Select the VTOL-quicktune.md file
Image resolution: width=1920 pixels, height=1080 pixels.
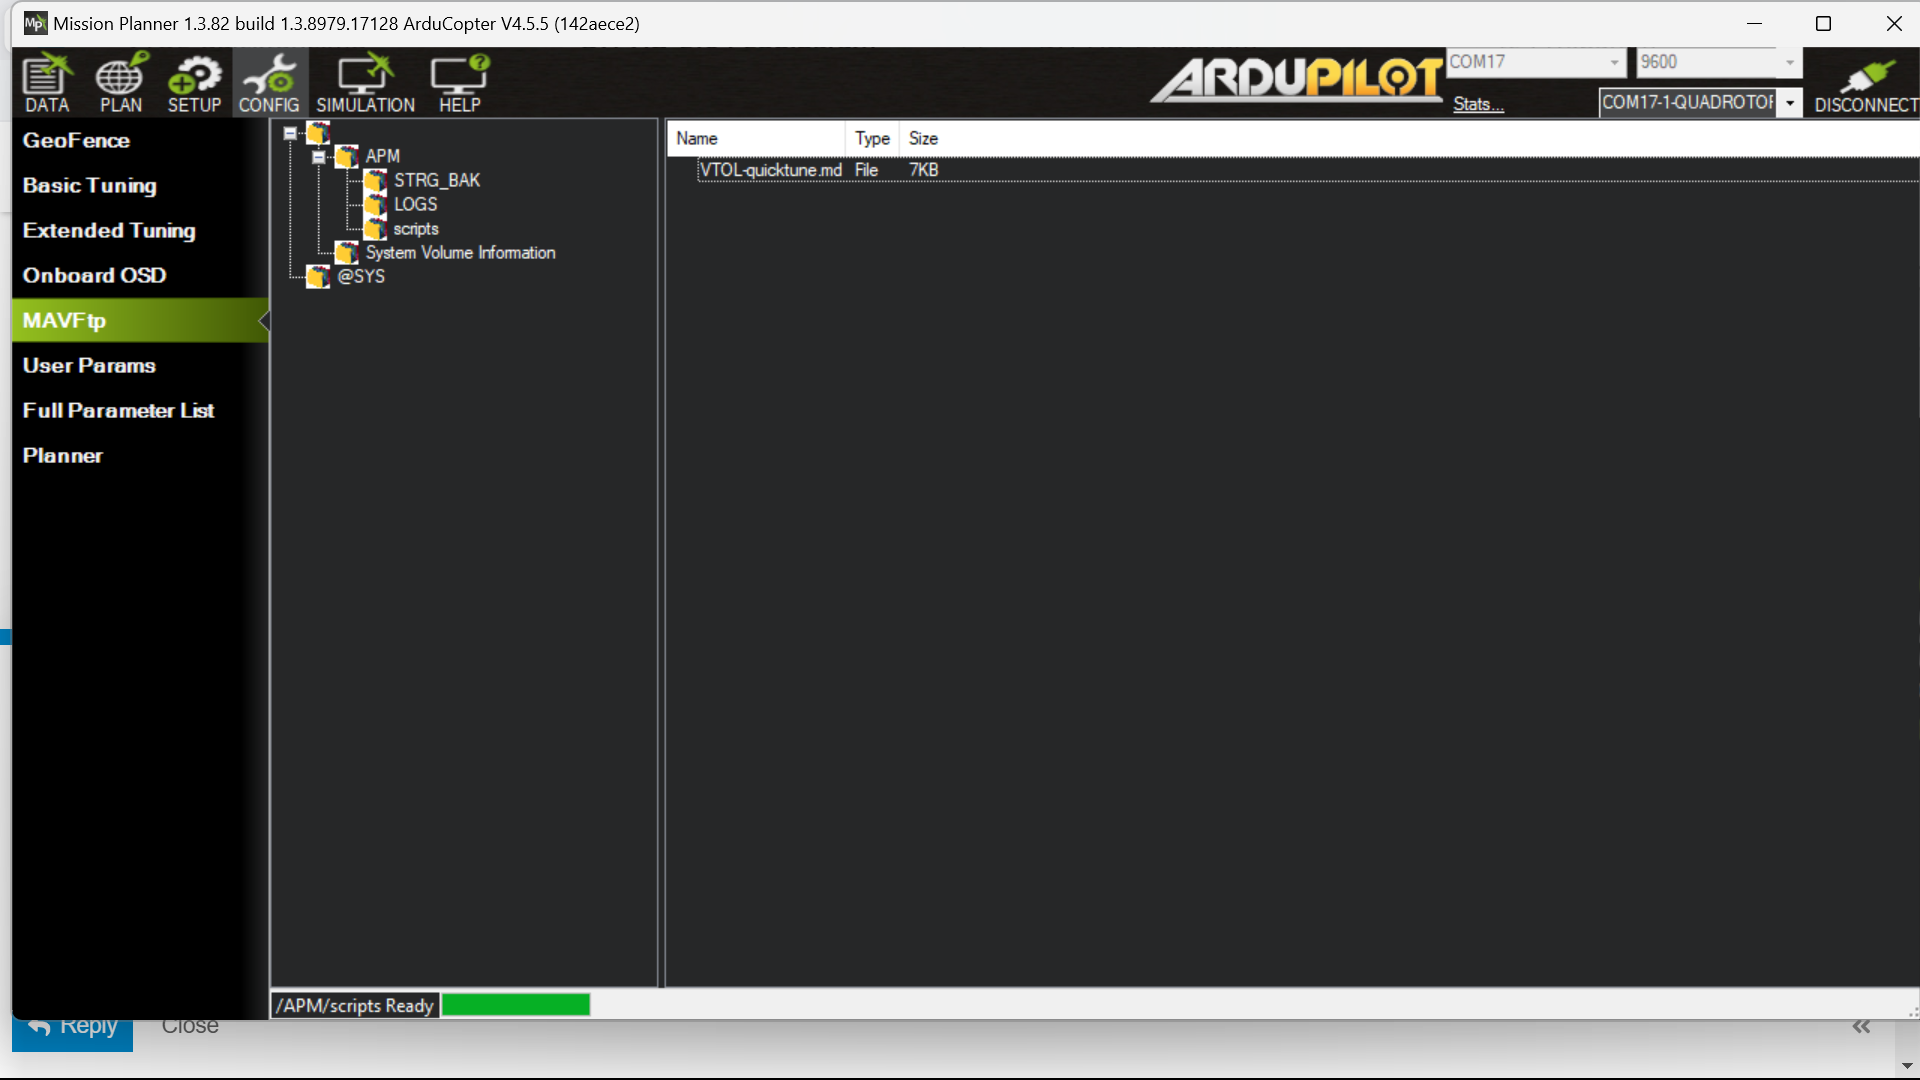[x=770, y=170]
